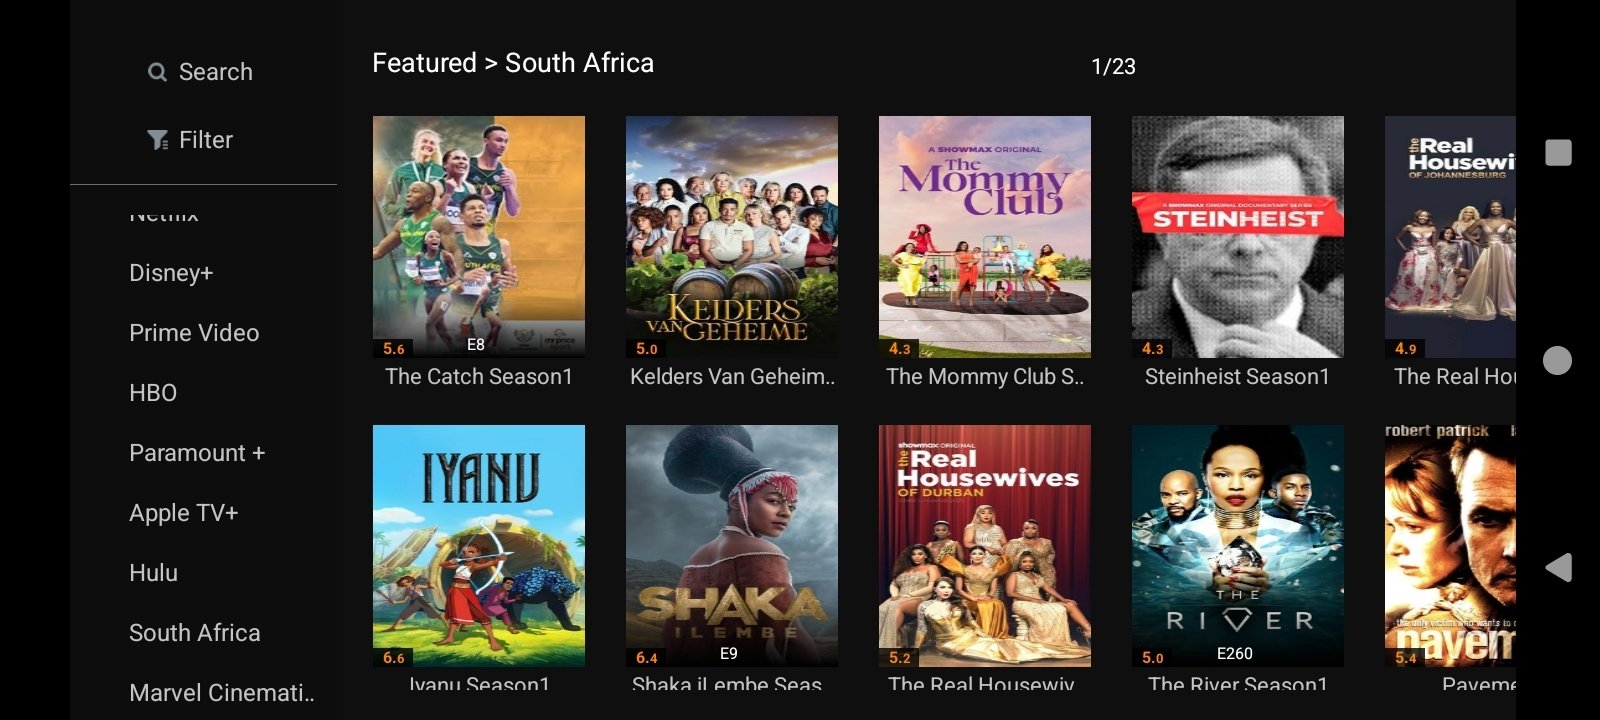The height and width of the screenshot is (720, 1600).
Task: Open the Shaka iLembe poster
Action: 732,546
